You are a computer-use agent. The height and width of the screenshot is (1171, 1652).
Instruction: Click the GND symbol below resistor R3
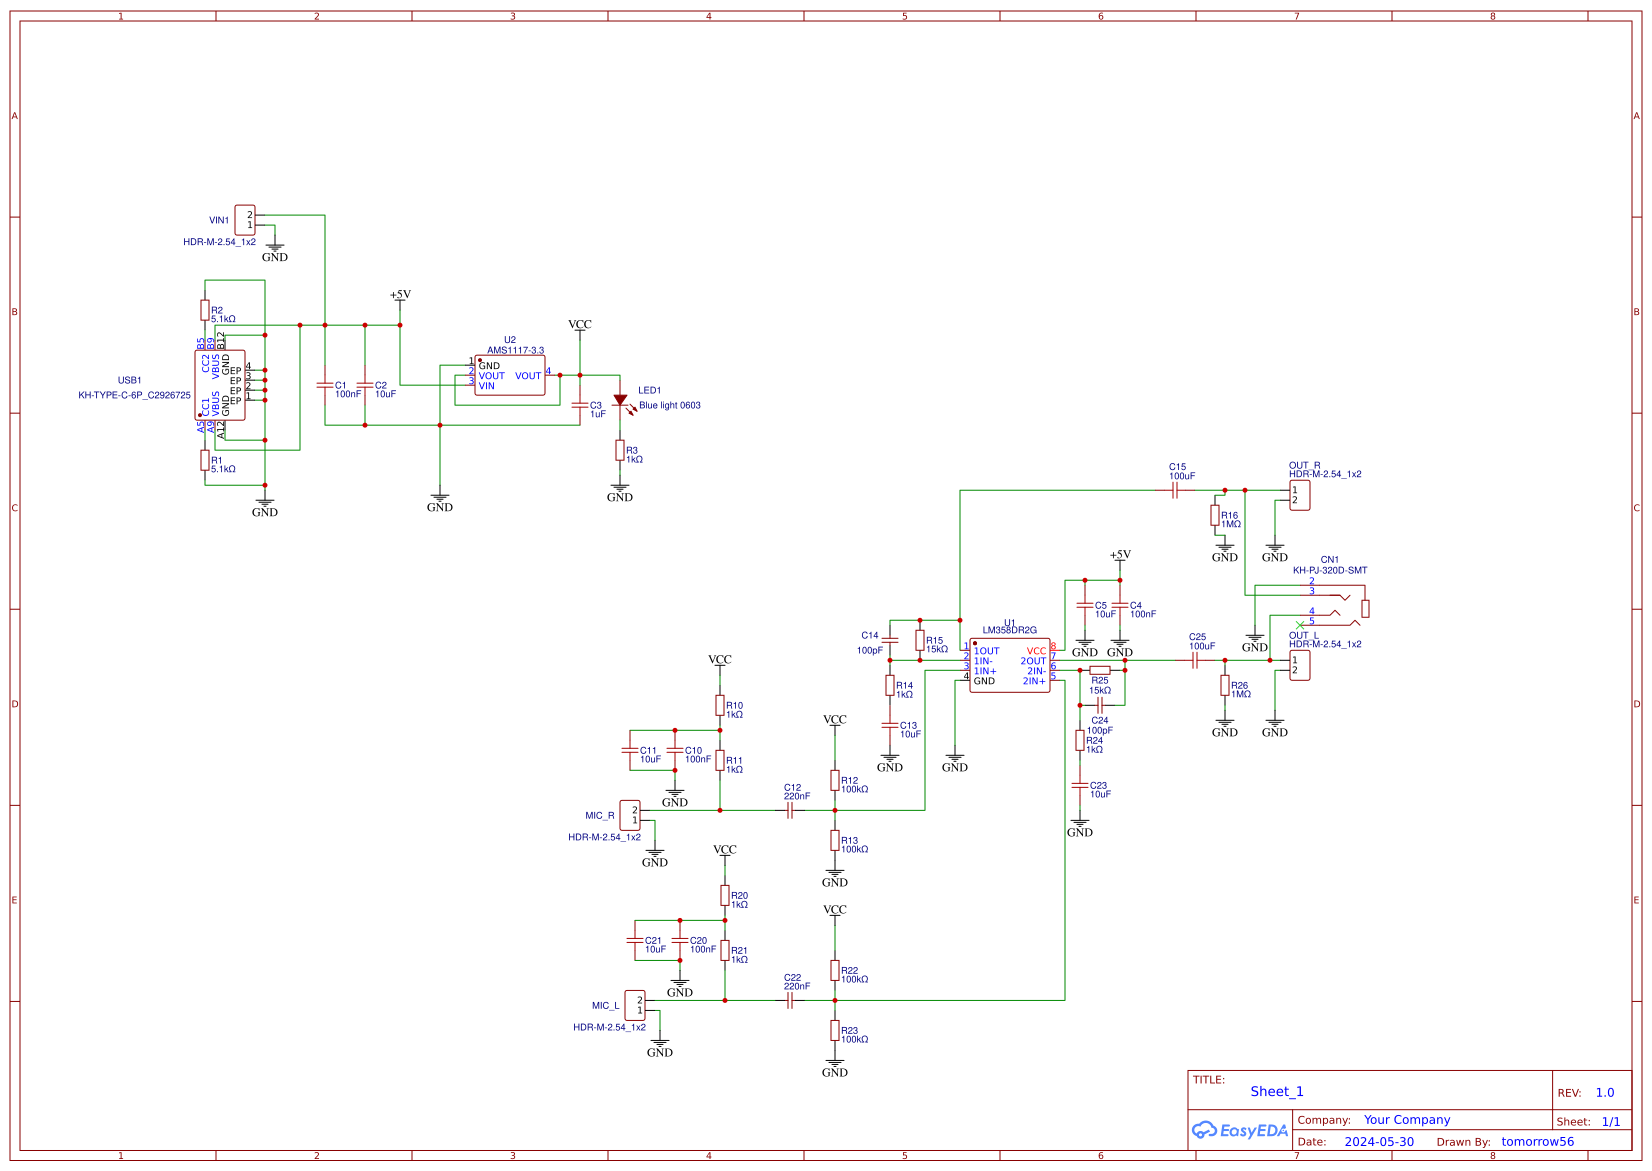click(x=620, y=489)
